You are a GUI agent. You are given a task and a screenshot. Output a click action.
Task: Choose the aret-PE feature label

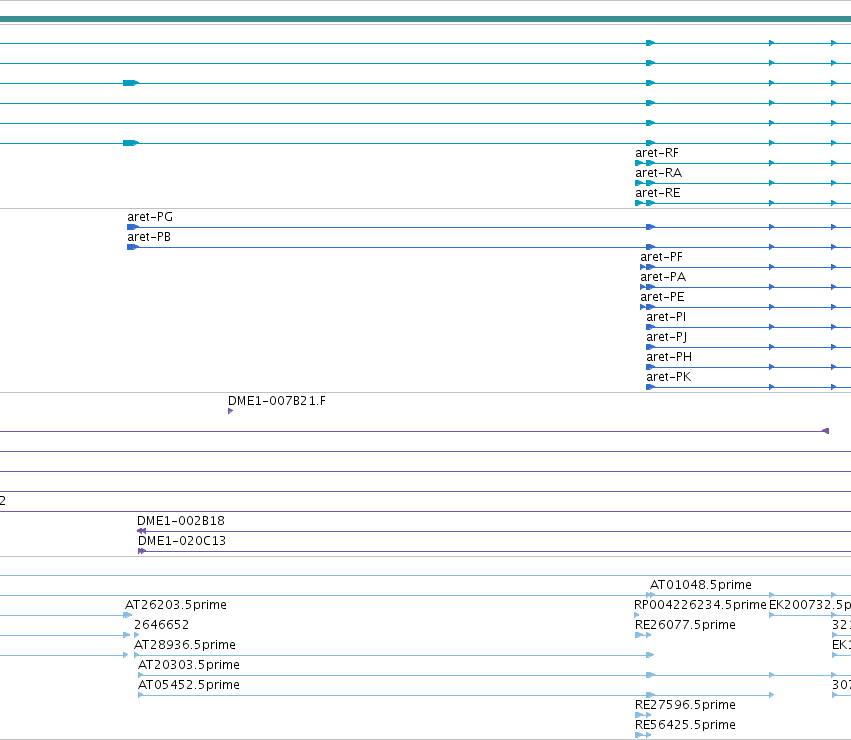[662, 298]
